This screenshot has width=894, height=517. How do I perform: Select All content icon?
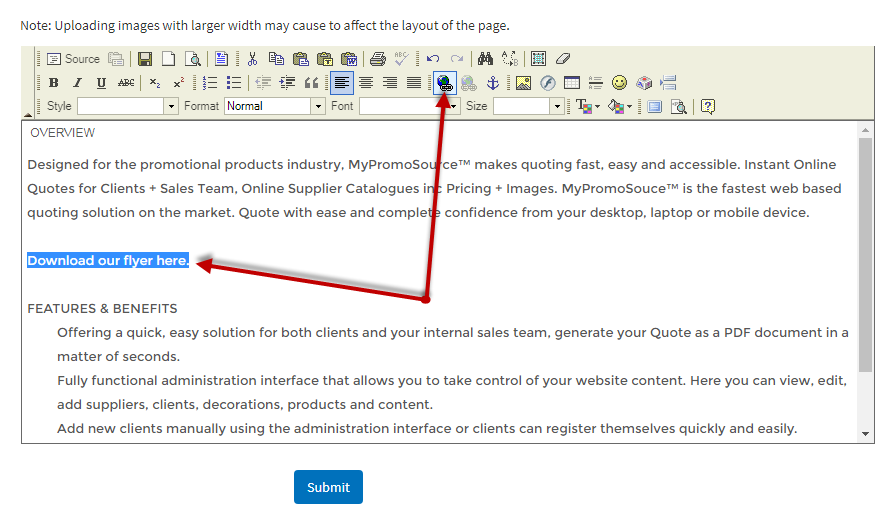coord(538,59)
